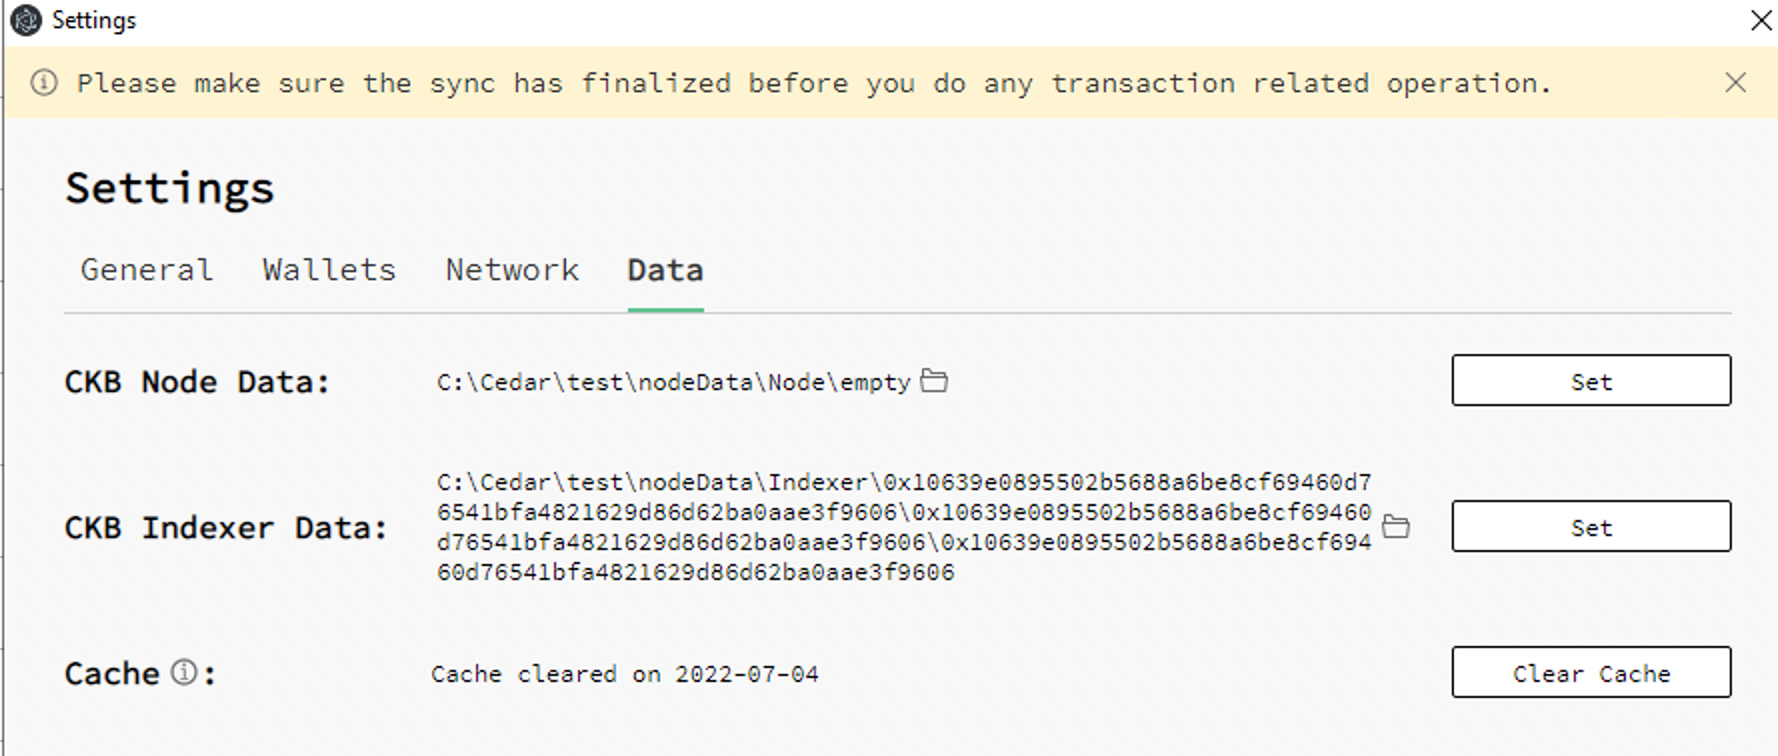Click the active Data tab
This screenshot has height=756, width=1778.
[x=663, y=269]
